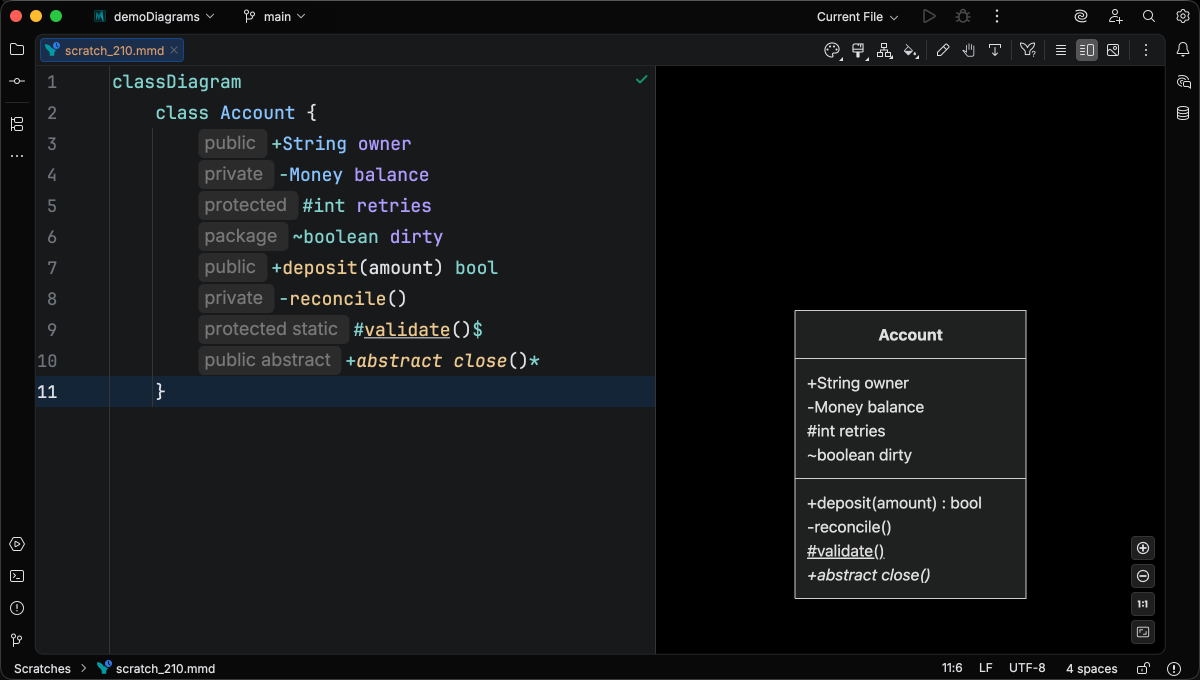Screen dimensions: 1200x680
Task: Toggle the read-only lock icon
Action: pos(1144,668)
